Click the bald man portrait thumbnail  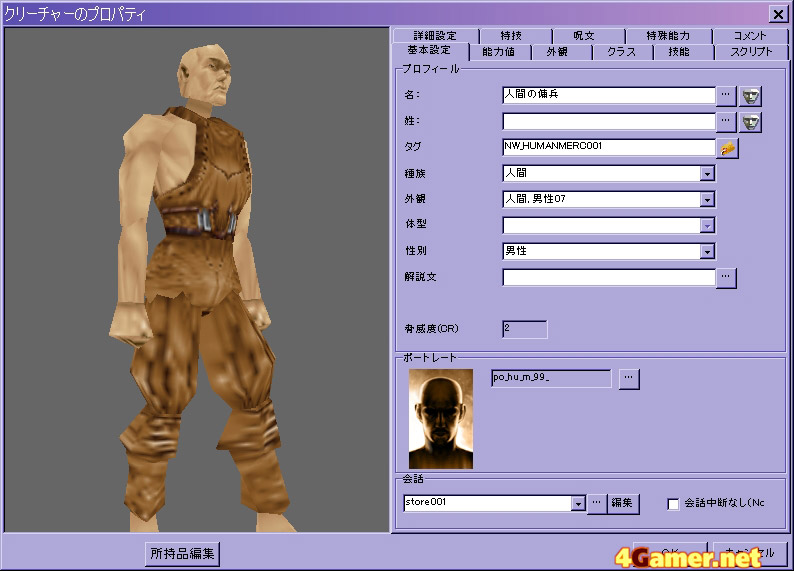click(441, 419)
